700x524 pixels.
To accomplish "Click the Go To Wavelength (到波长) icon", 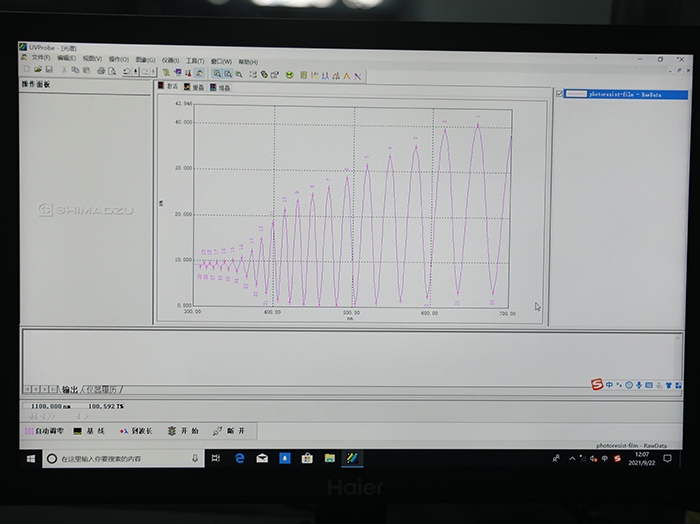I will click(125, 431).
